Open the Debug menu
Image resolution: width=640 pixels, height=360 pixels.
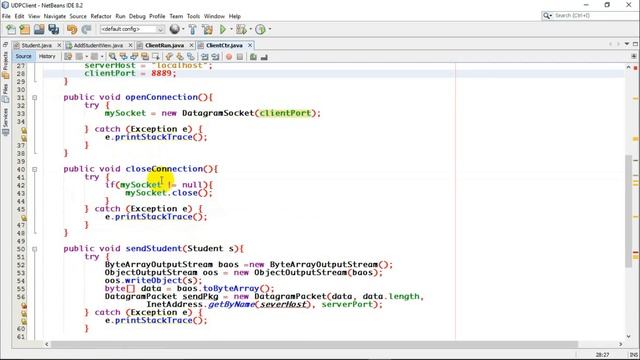pyautogui.click(x=137, y=16)
